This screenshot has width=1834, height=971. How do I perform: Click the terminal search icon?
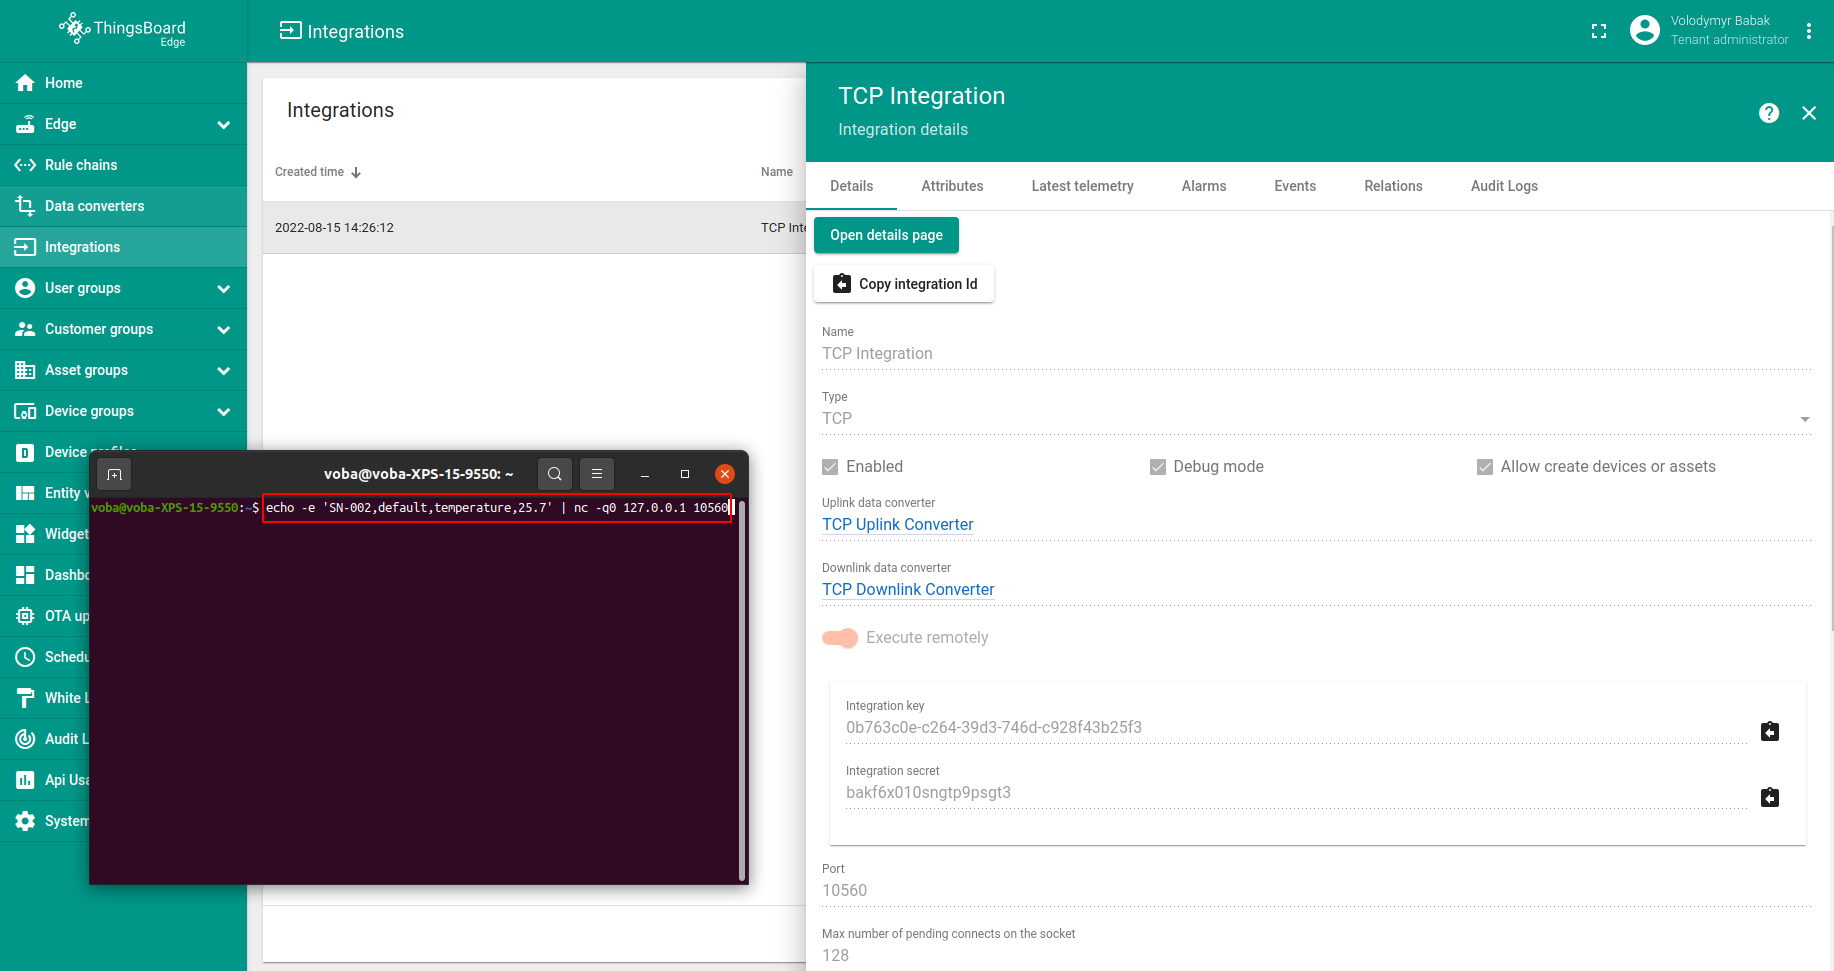[555, 474]
